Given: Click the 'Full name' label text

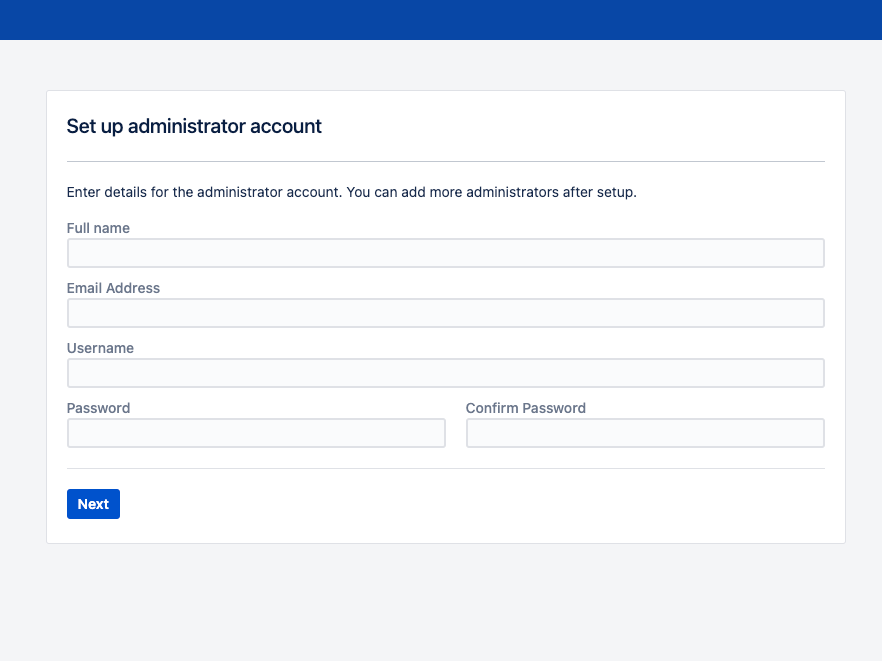Looking at the screenshot, I should coord(98,228).
